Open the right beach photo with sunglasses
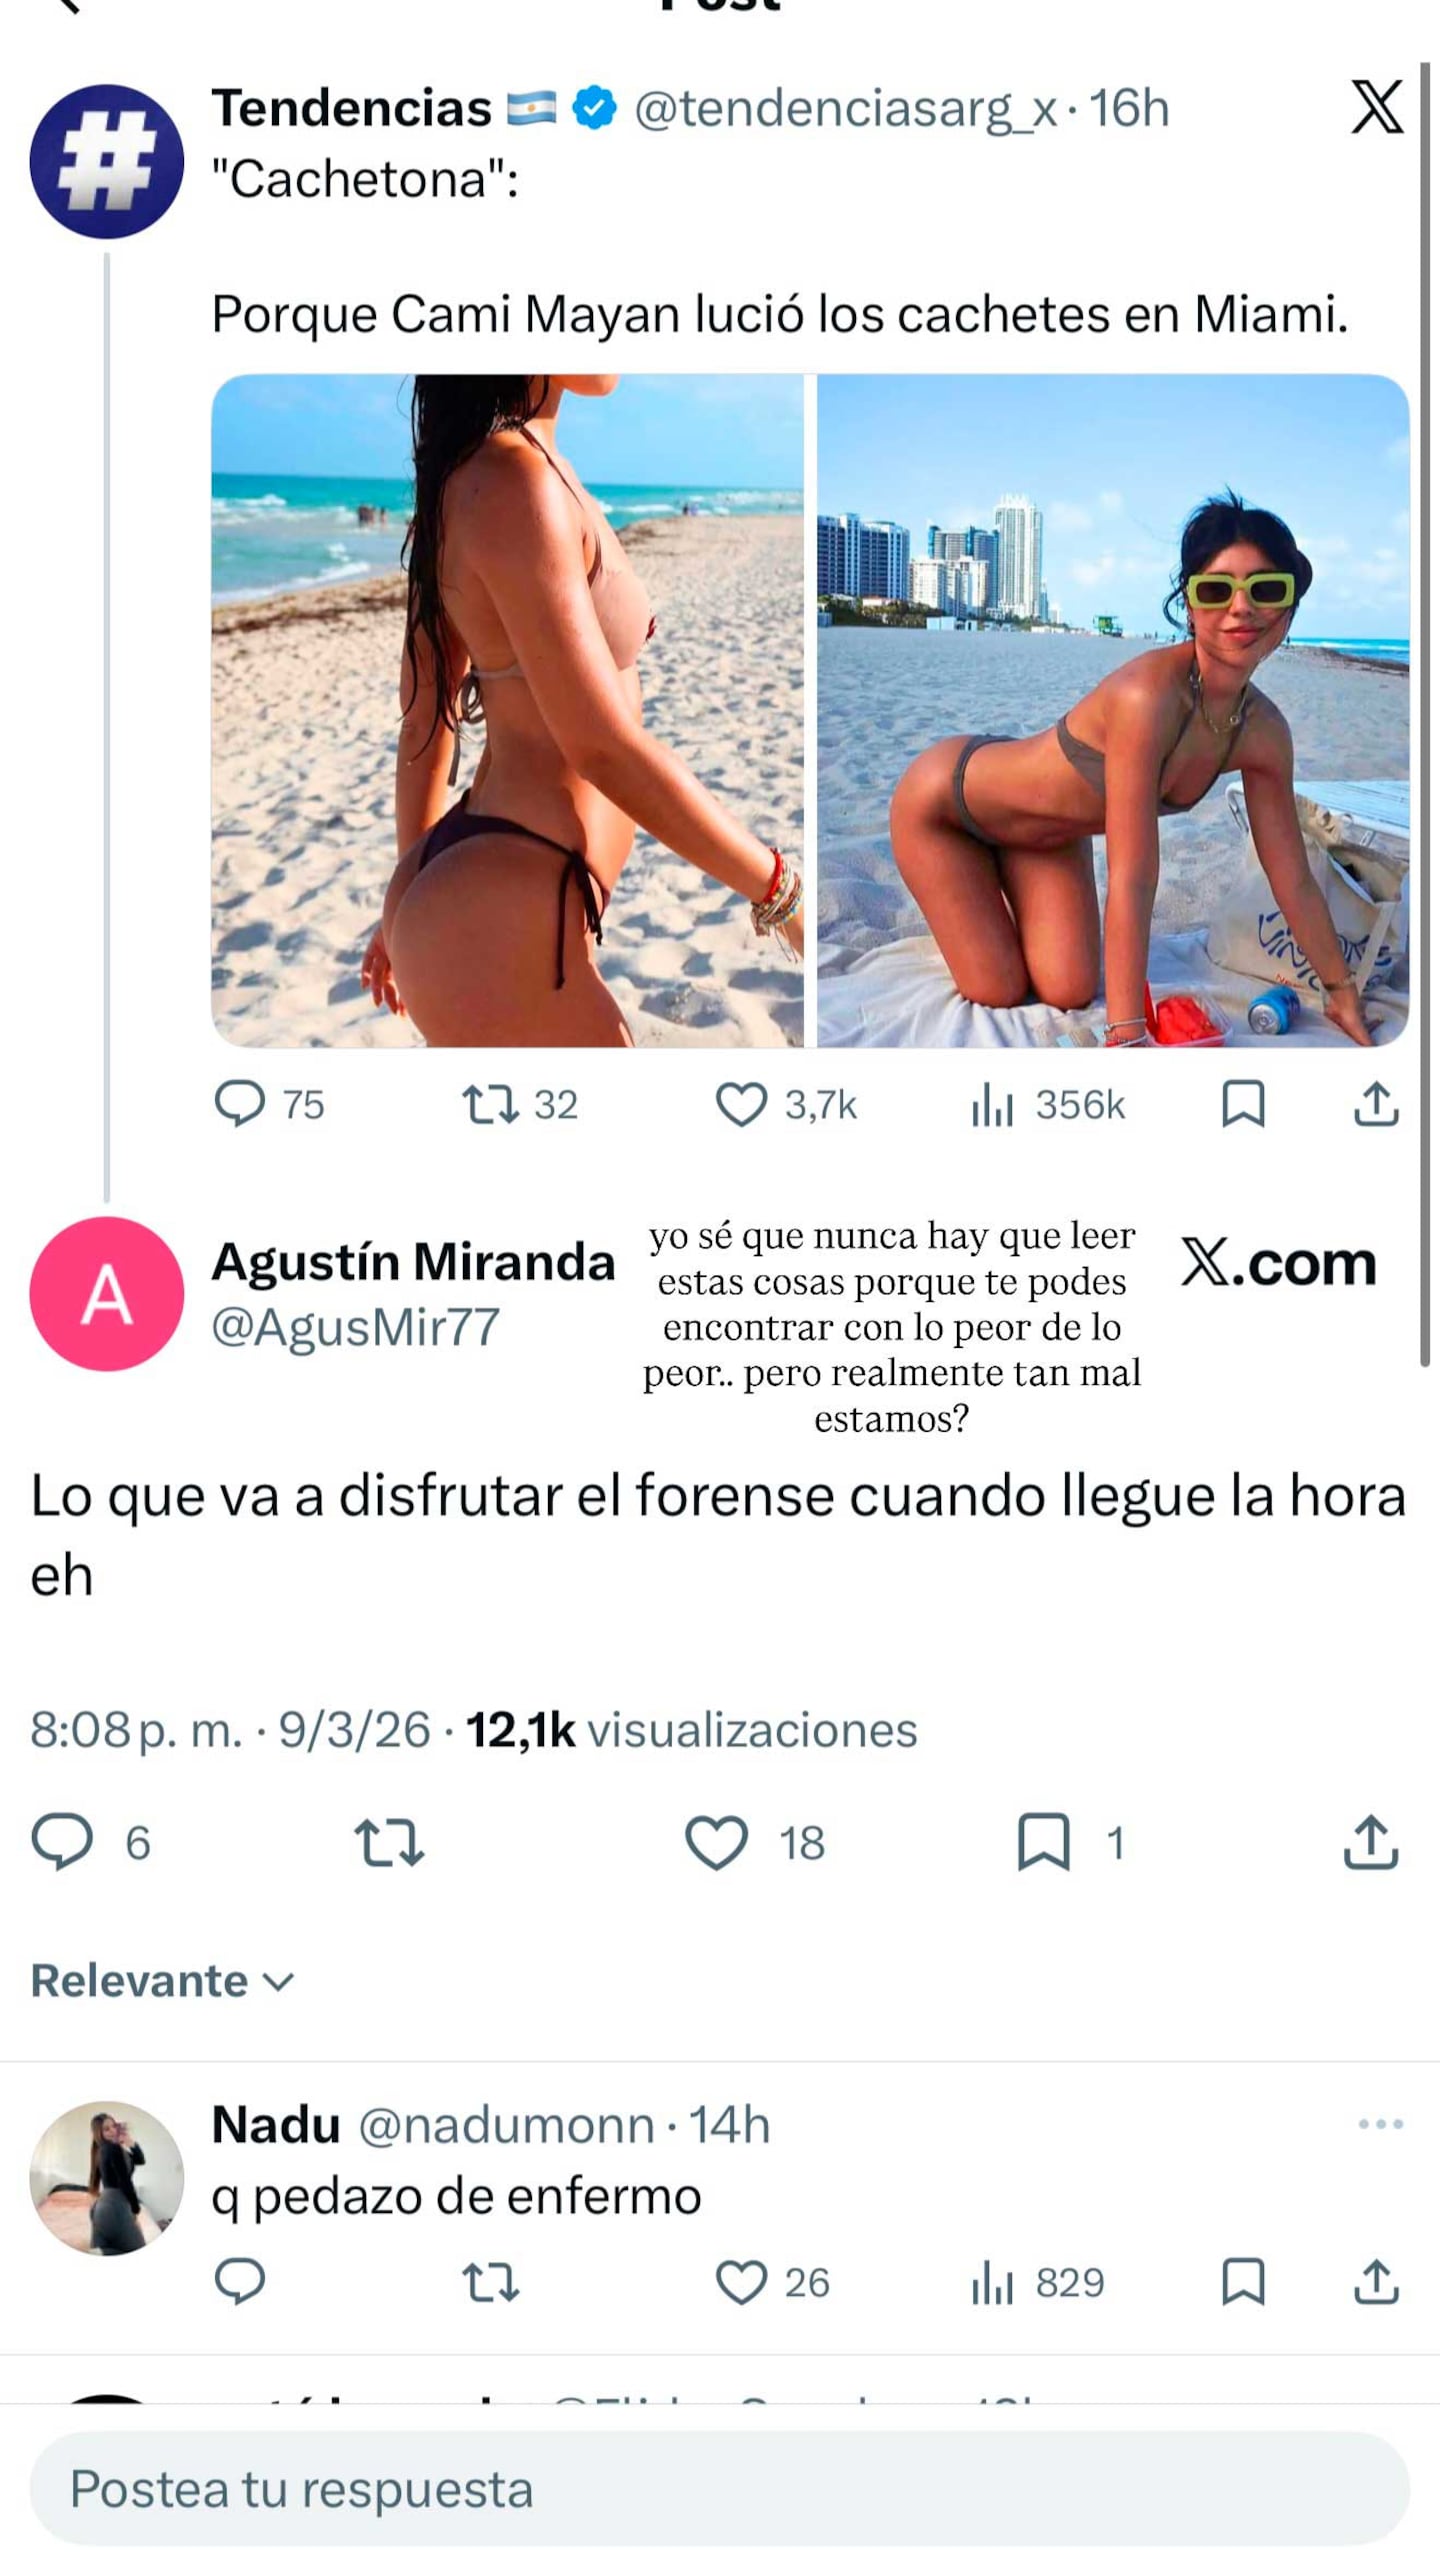1440x2559 pixels. 1113,711
